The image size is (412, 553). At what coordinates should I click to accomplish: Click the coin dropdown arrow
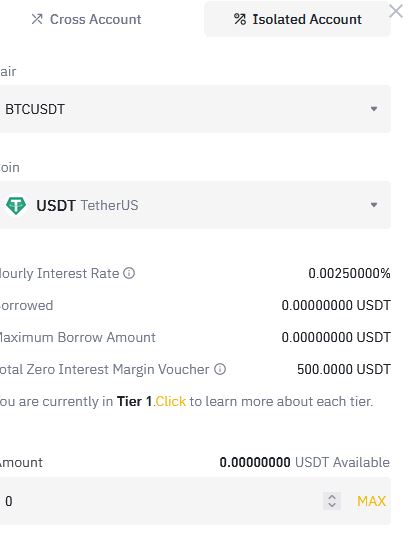[x=374, y=205]
